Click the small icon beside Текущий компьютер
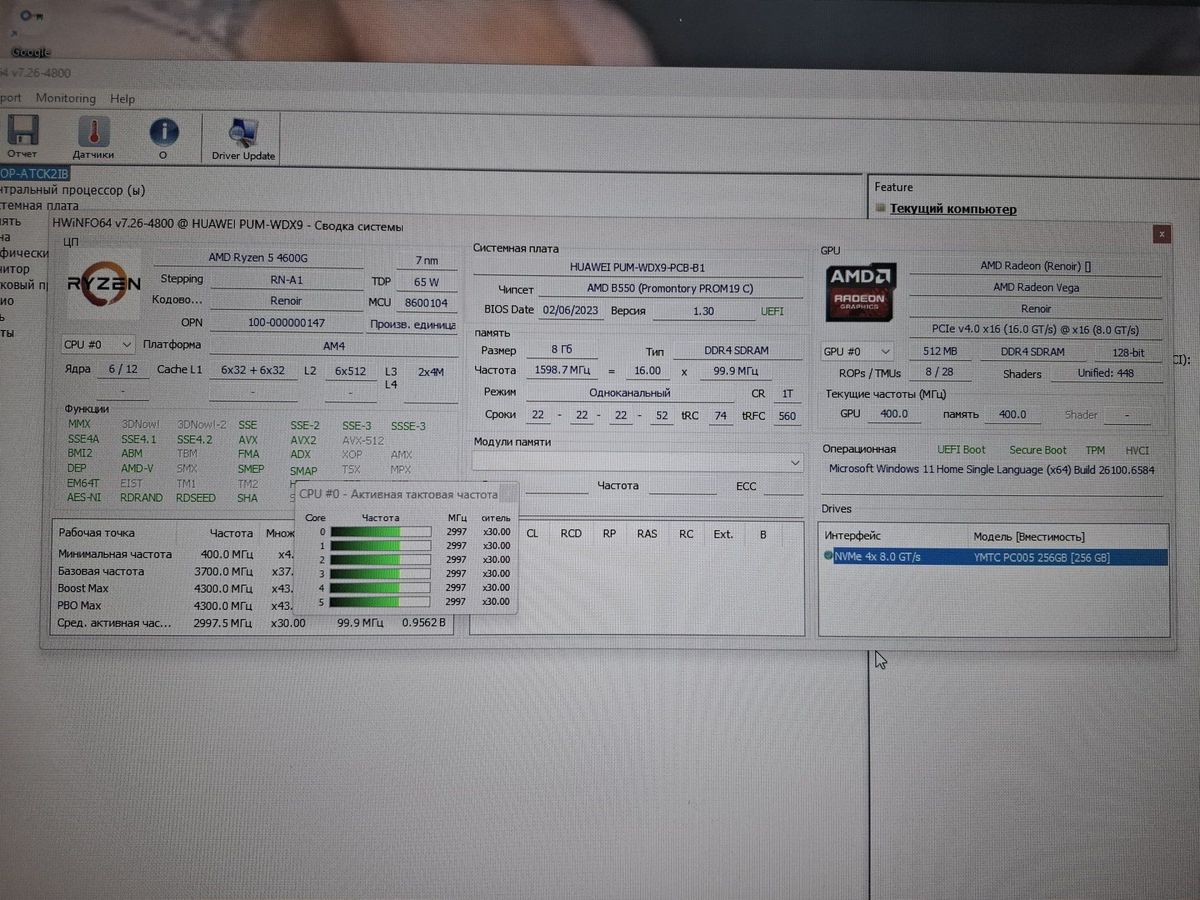The image size is (1200, 900). pos(880,209)
